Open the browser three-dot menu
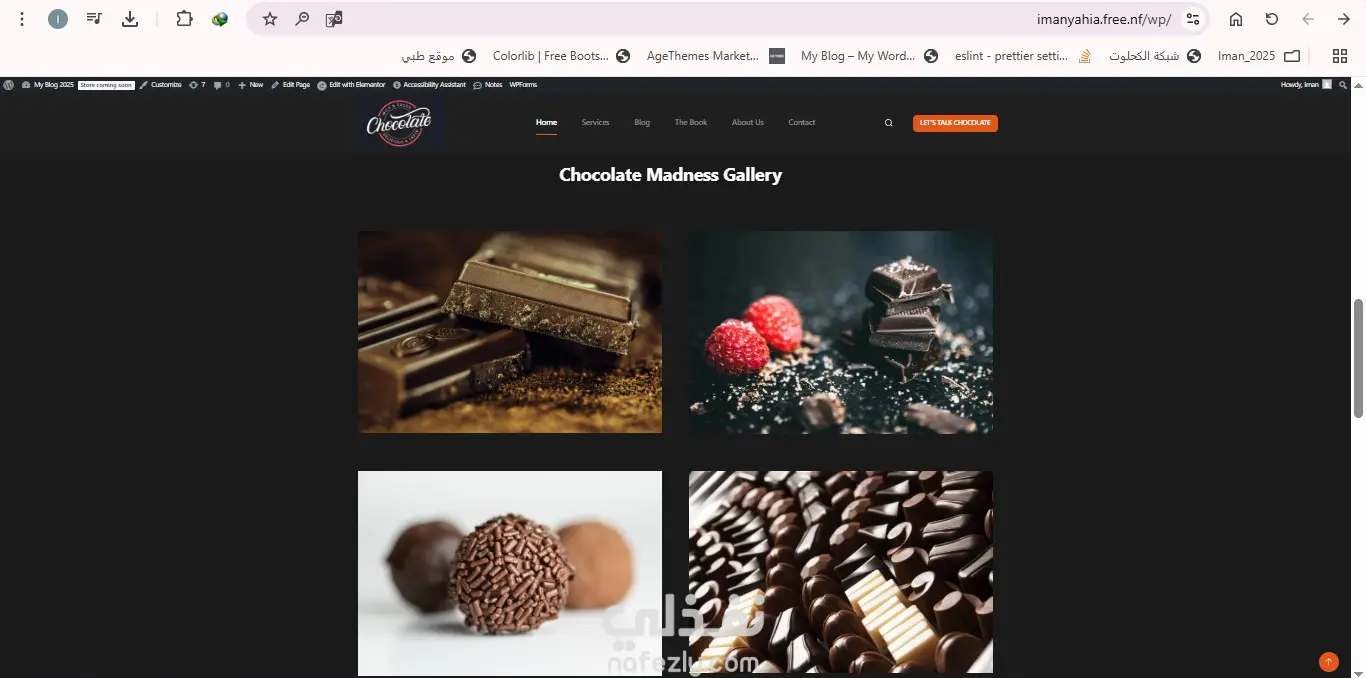 22,19
